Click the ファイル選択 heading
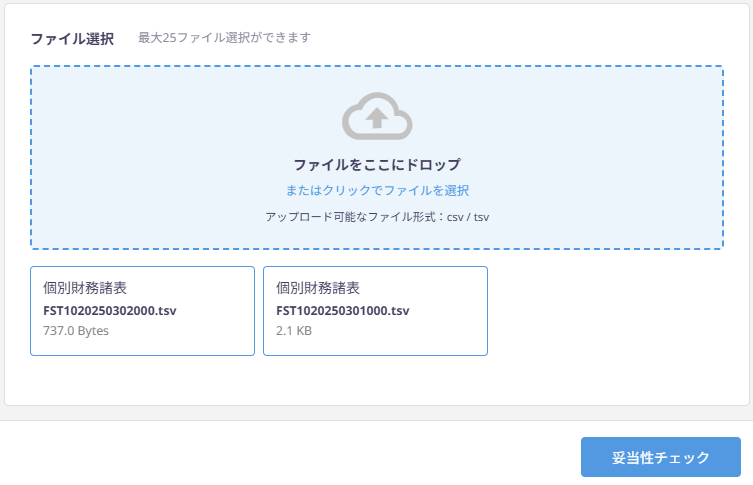 73,38
